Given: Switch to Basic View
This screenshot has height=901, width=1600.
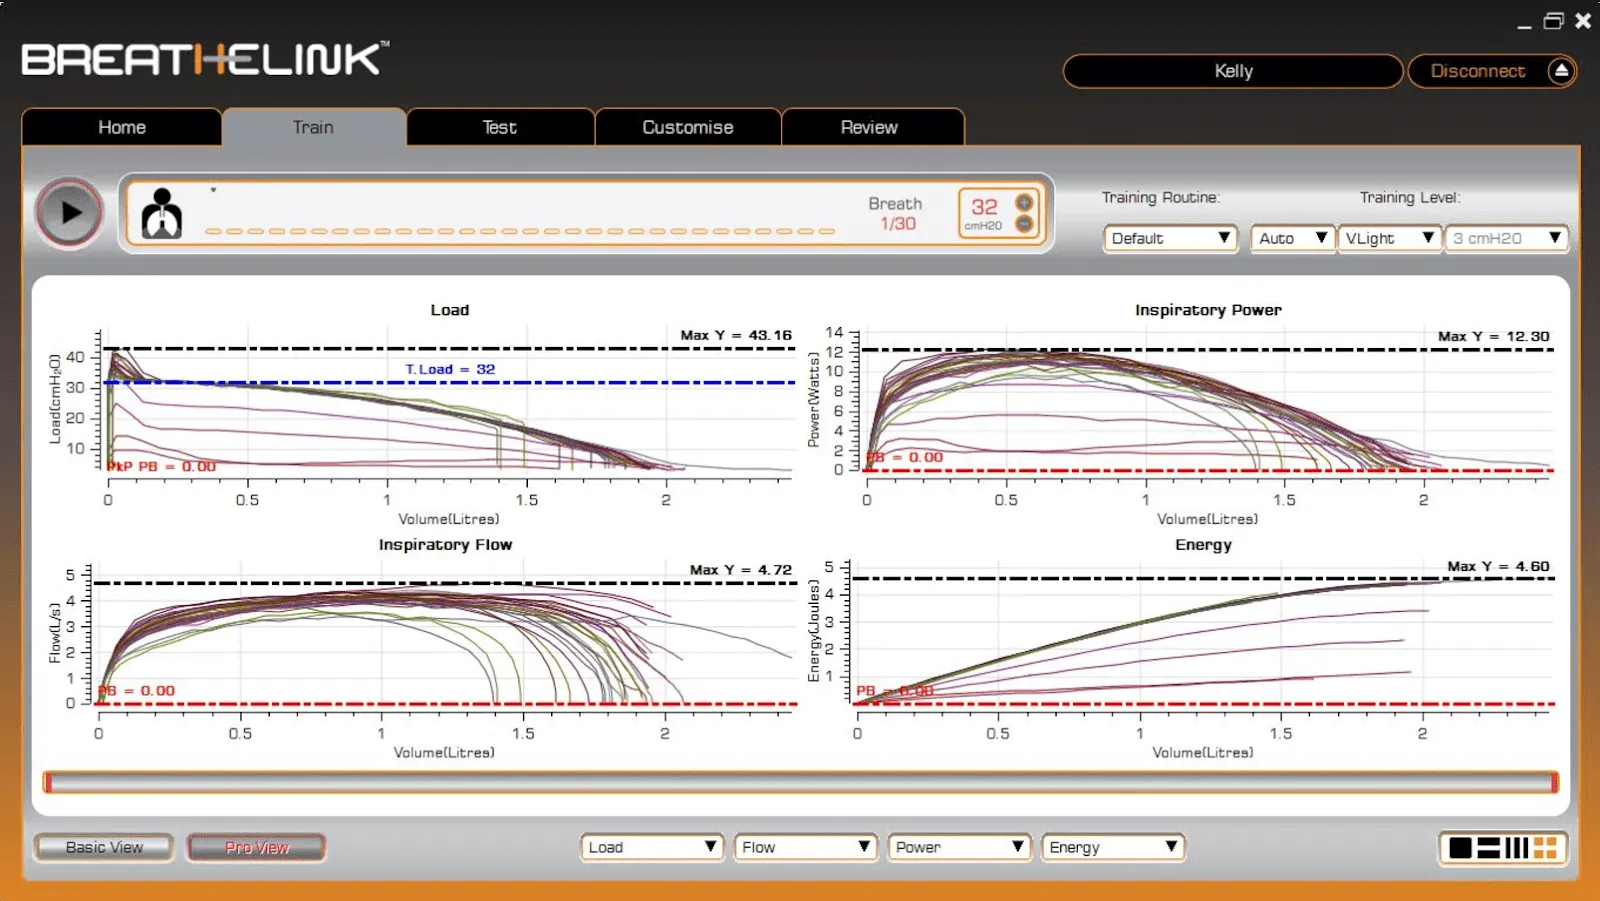Looking at the screenshot, I should pyautogui.click(x=104, y=847).
